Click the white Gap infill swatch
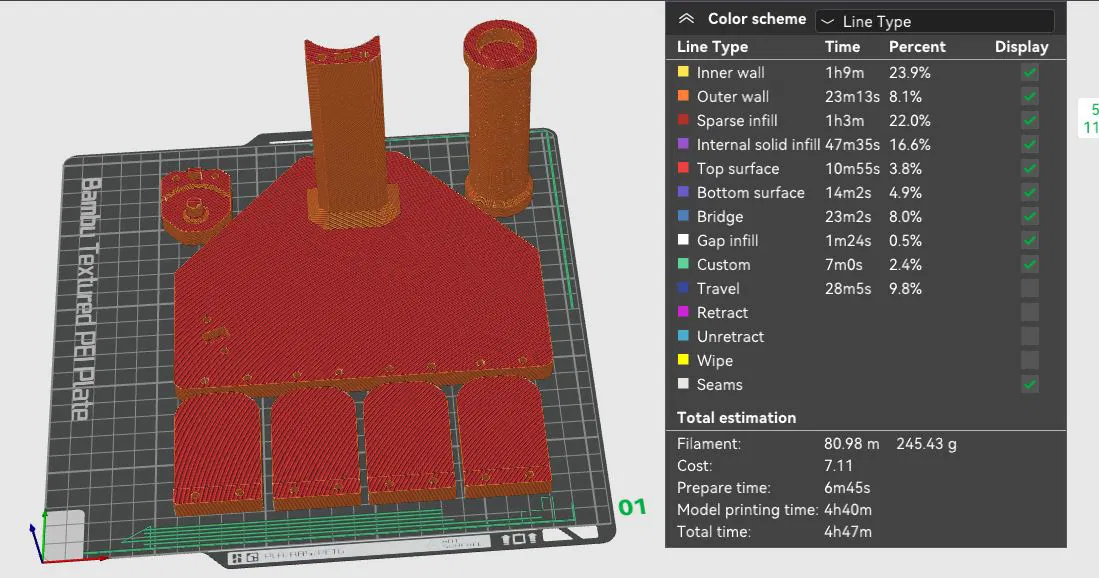Viewport: 1099px width, 578px height. coord(683,240)
